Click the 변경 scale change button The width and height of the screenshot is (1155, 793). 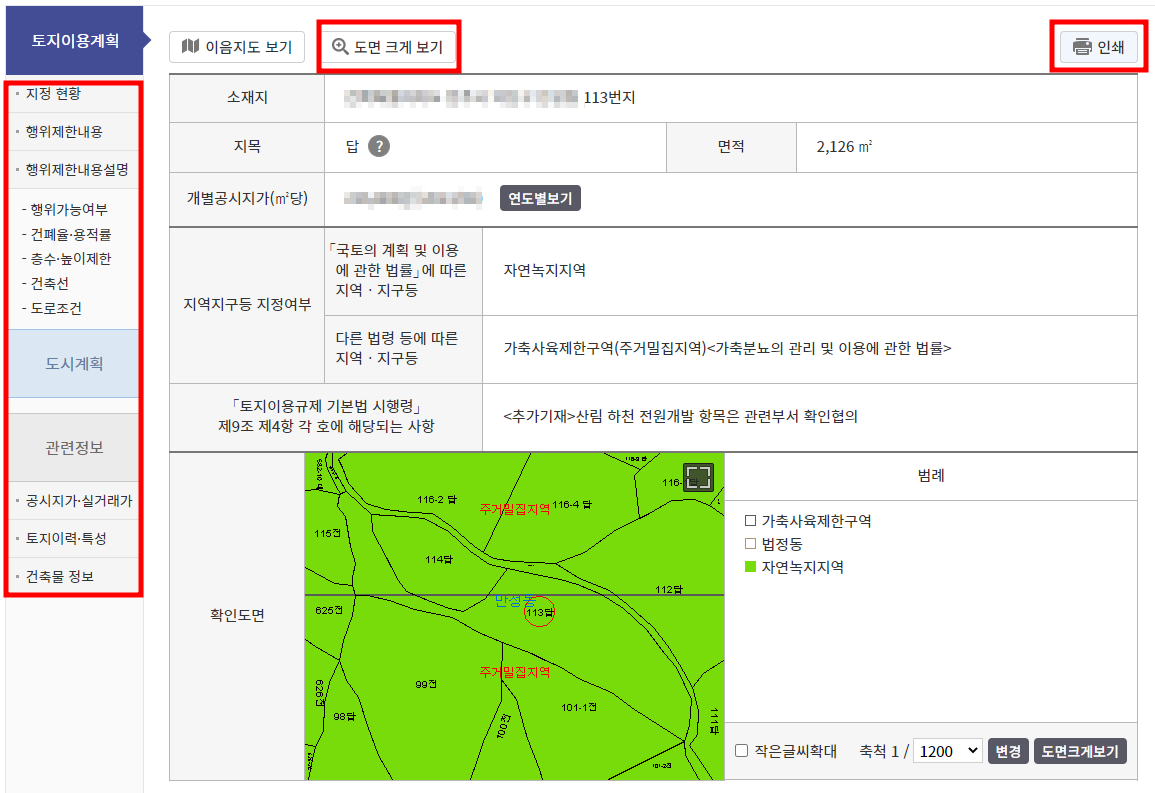pyautogui.click(x=1008, y=751)
